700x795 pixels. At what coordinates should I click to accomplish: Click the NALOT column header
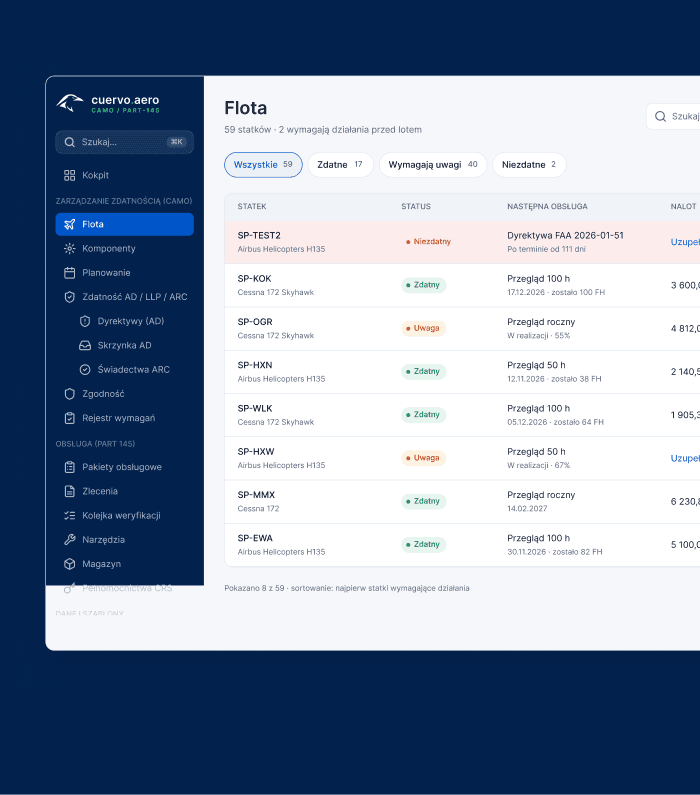(x=683, y=206)
